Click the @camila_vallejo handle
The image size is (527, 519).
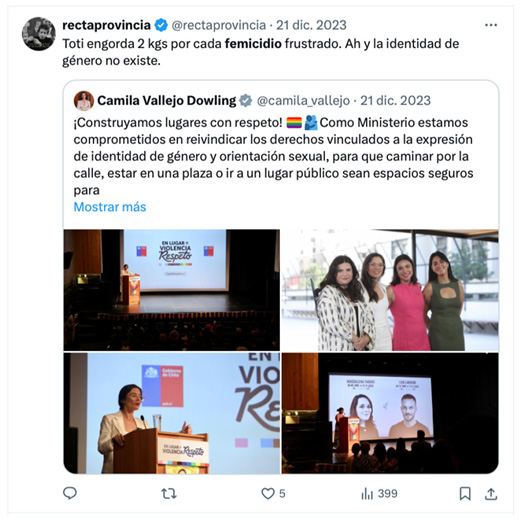click(303, 101)
